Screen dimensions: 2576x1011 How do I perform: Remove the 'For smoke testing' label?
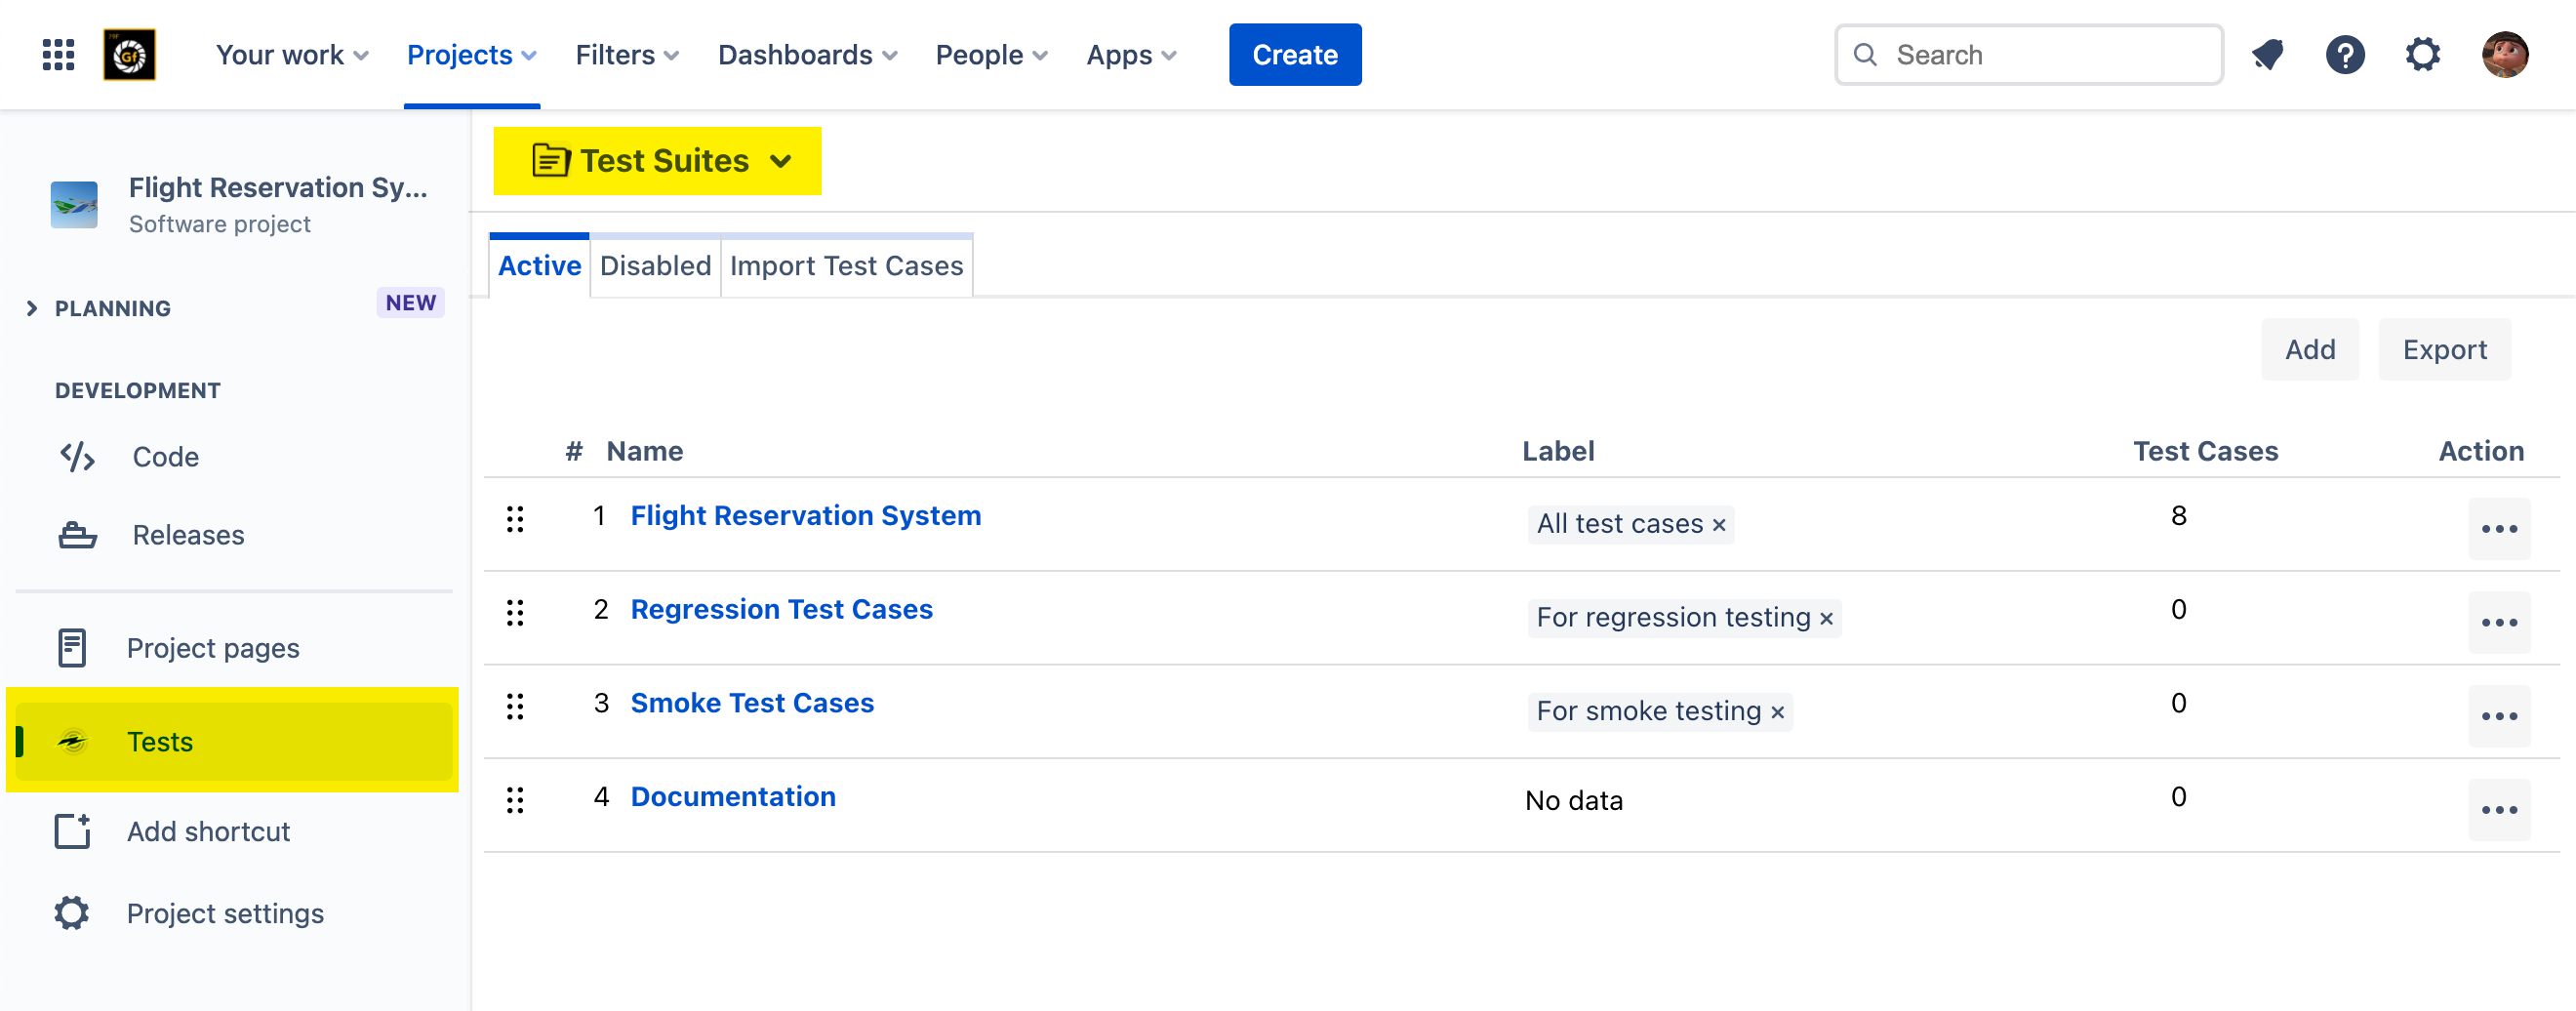(1777, 713)
